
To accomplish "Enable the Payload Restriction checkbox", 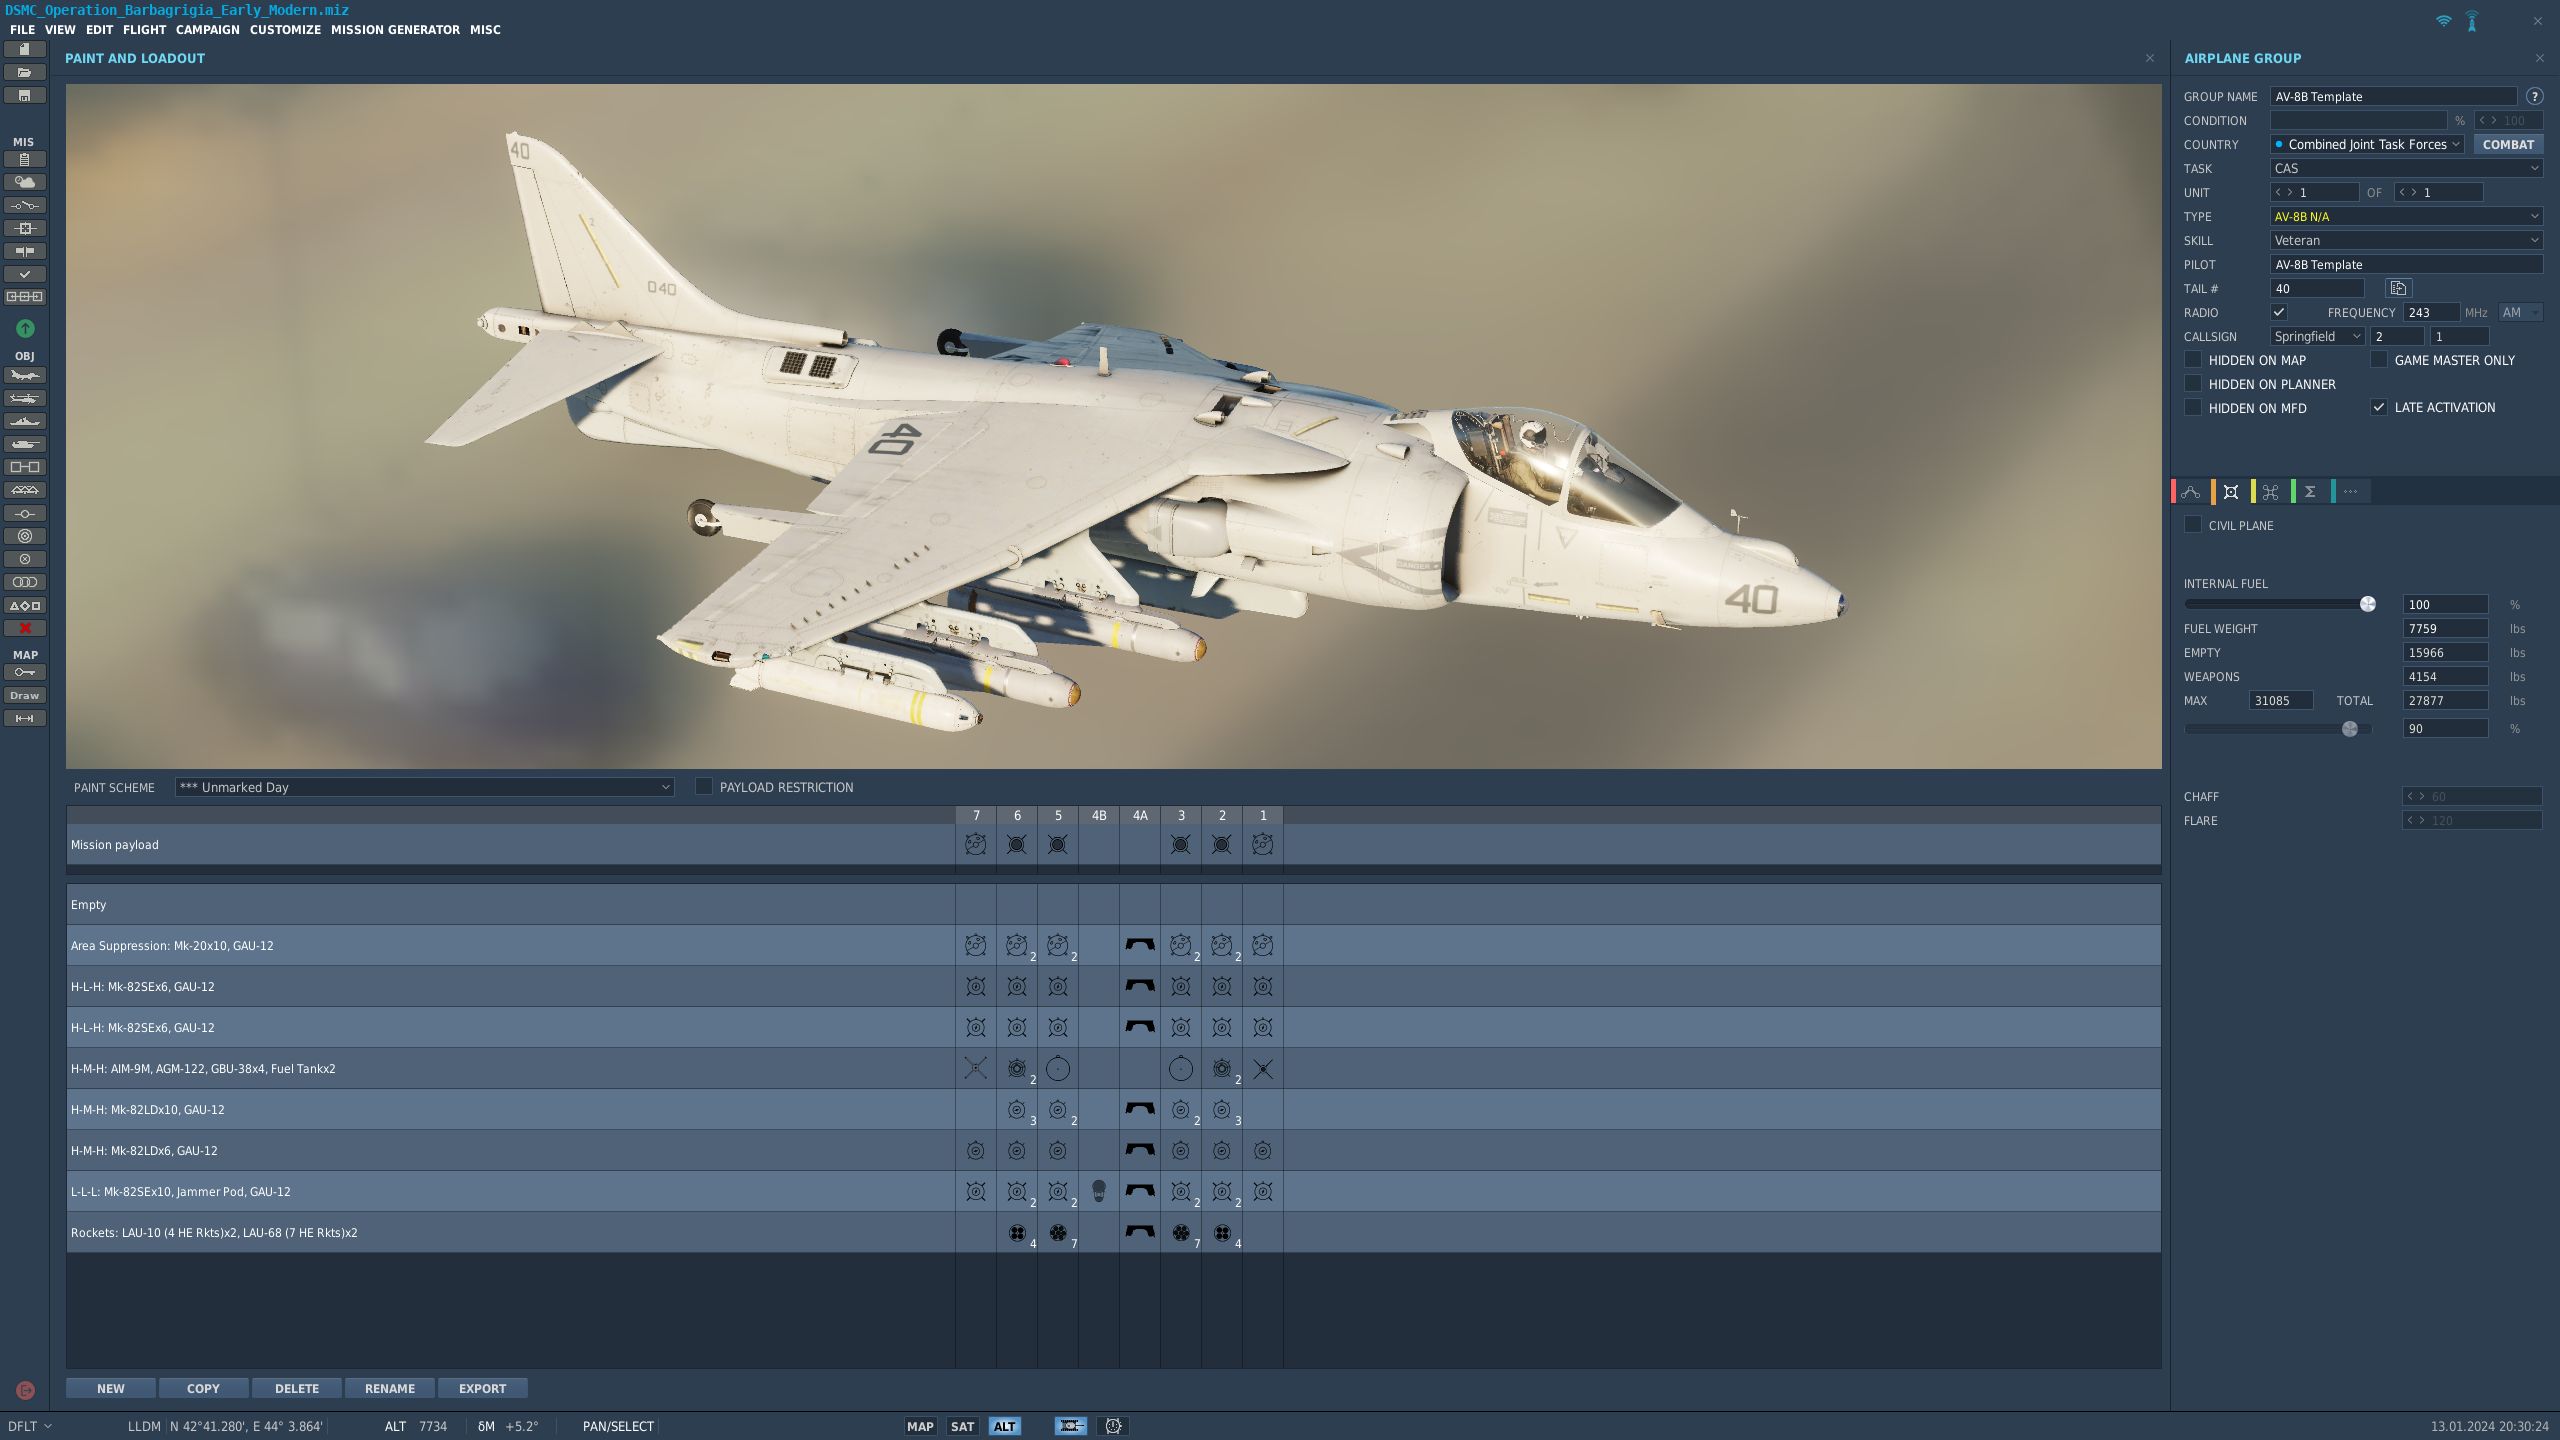I will (704, 787).
